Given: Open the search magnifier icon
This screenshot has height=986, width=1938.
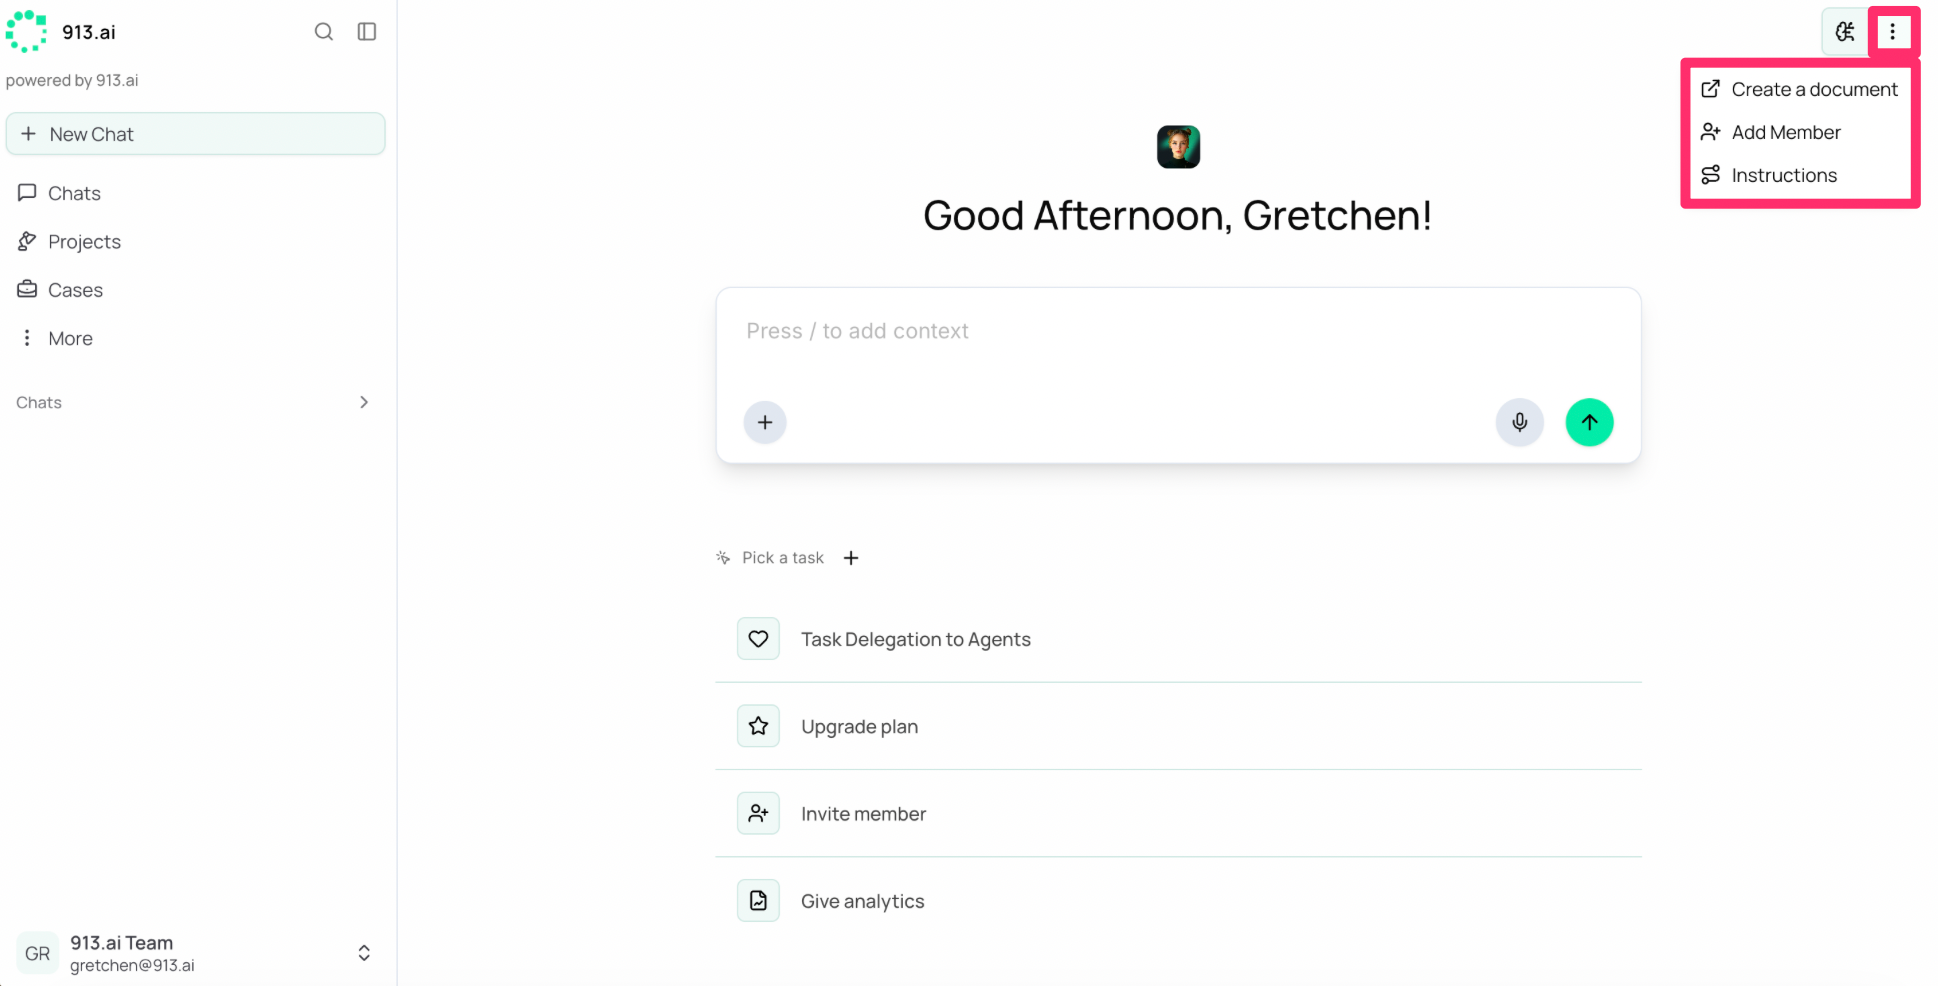Looking at the screenshot, I should 323,32.
